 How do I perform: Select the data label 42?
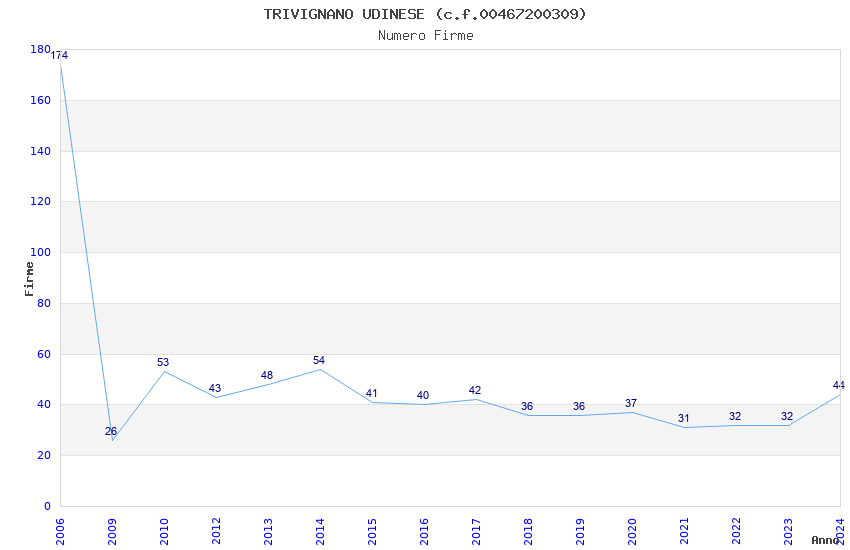[x=475, y=390]
